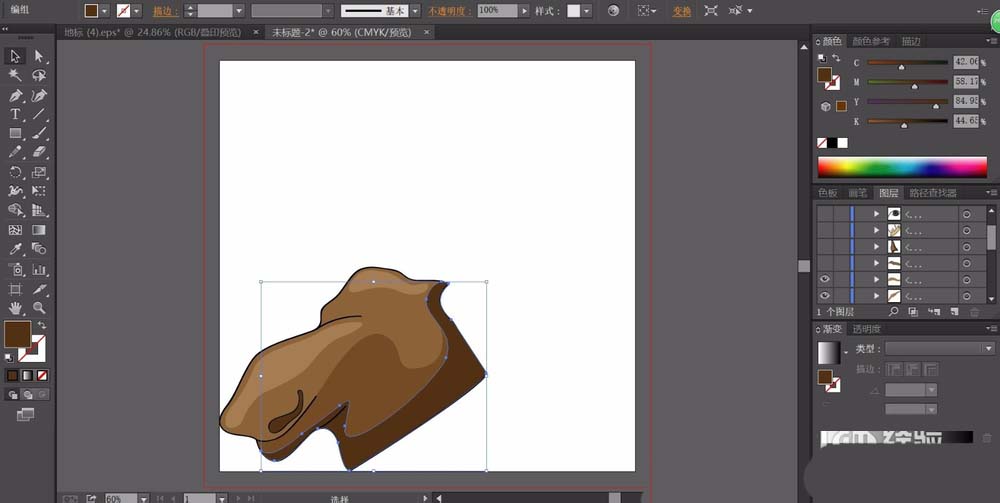Expand the first sublayer disclosure triangle
Screen dimensions: 1000x503
pyautogui.click(x=877, y=214)
